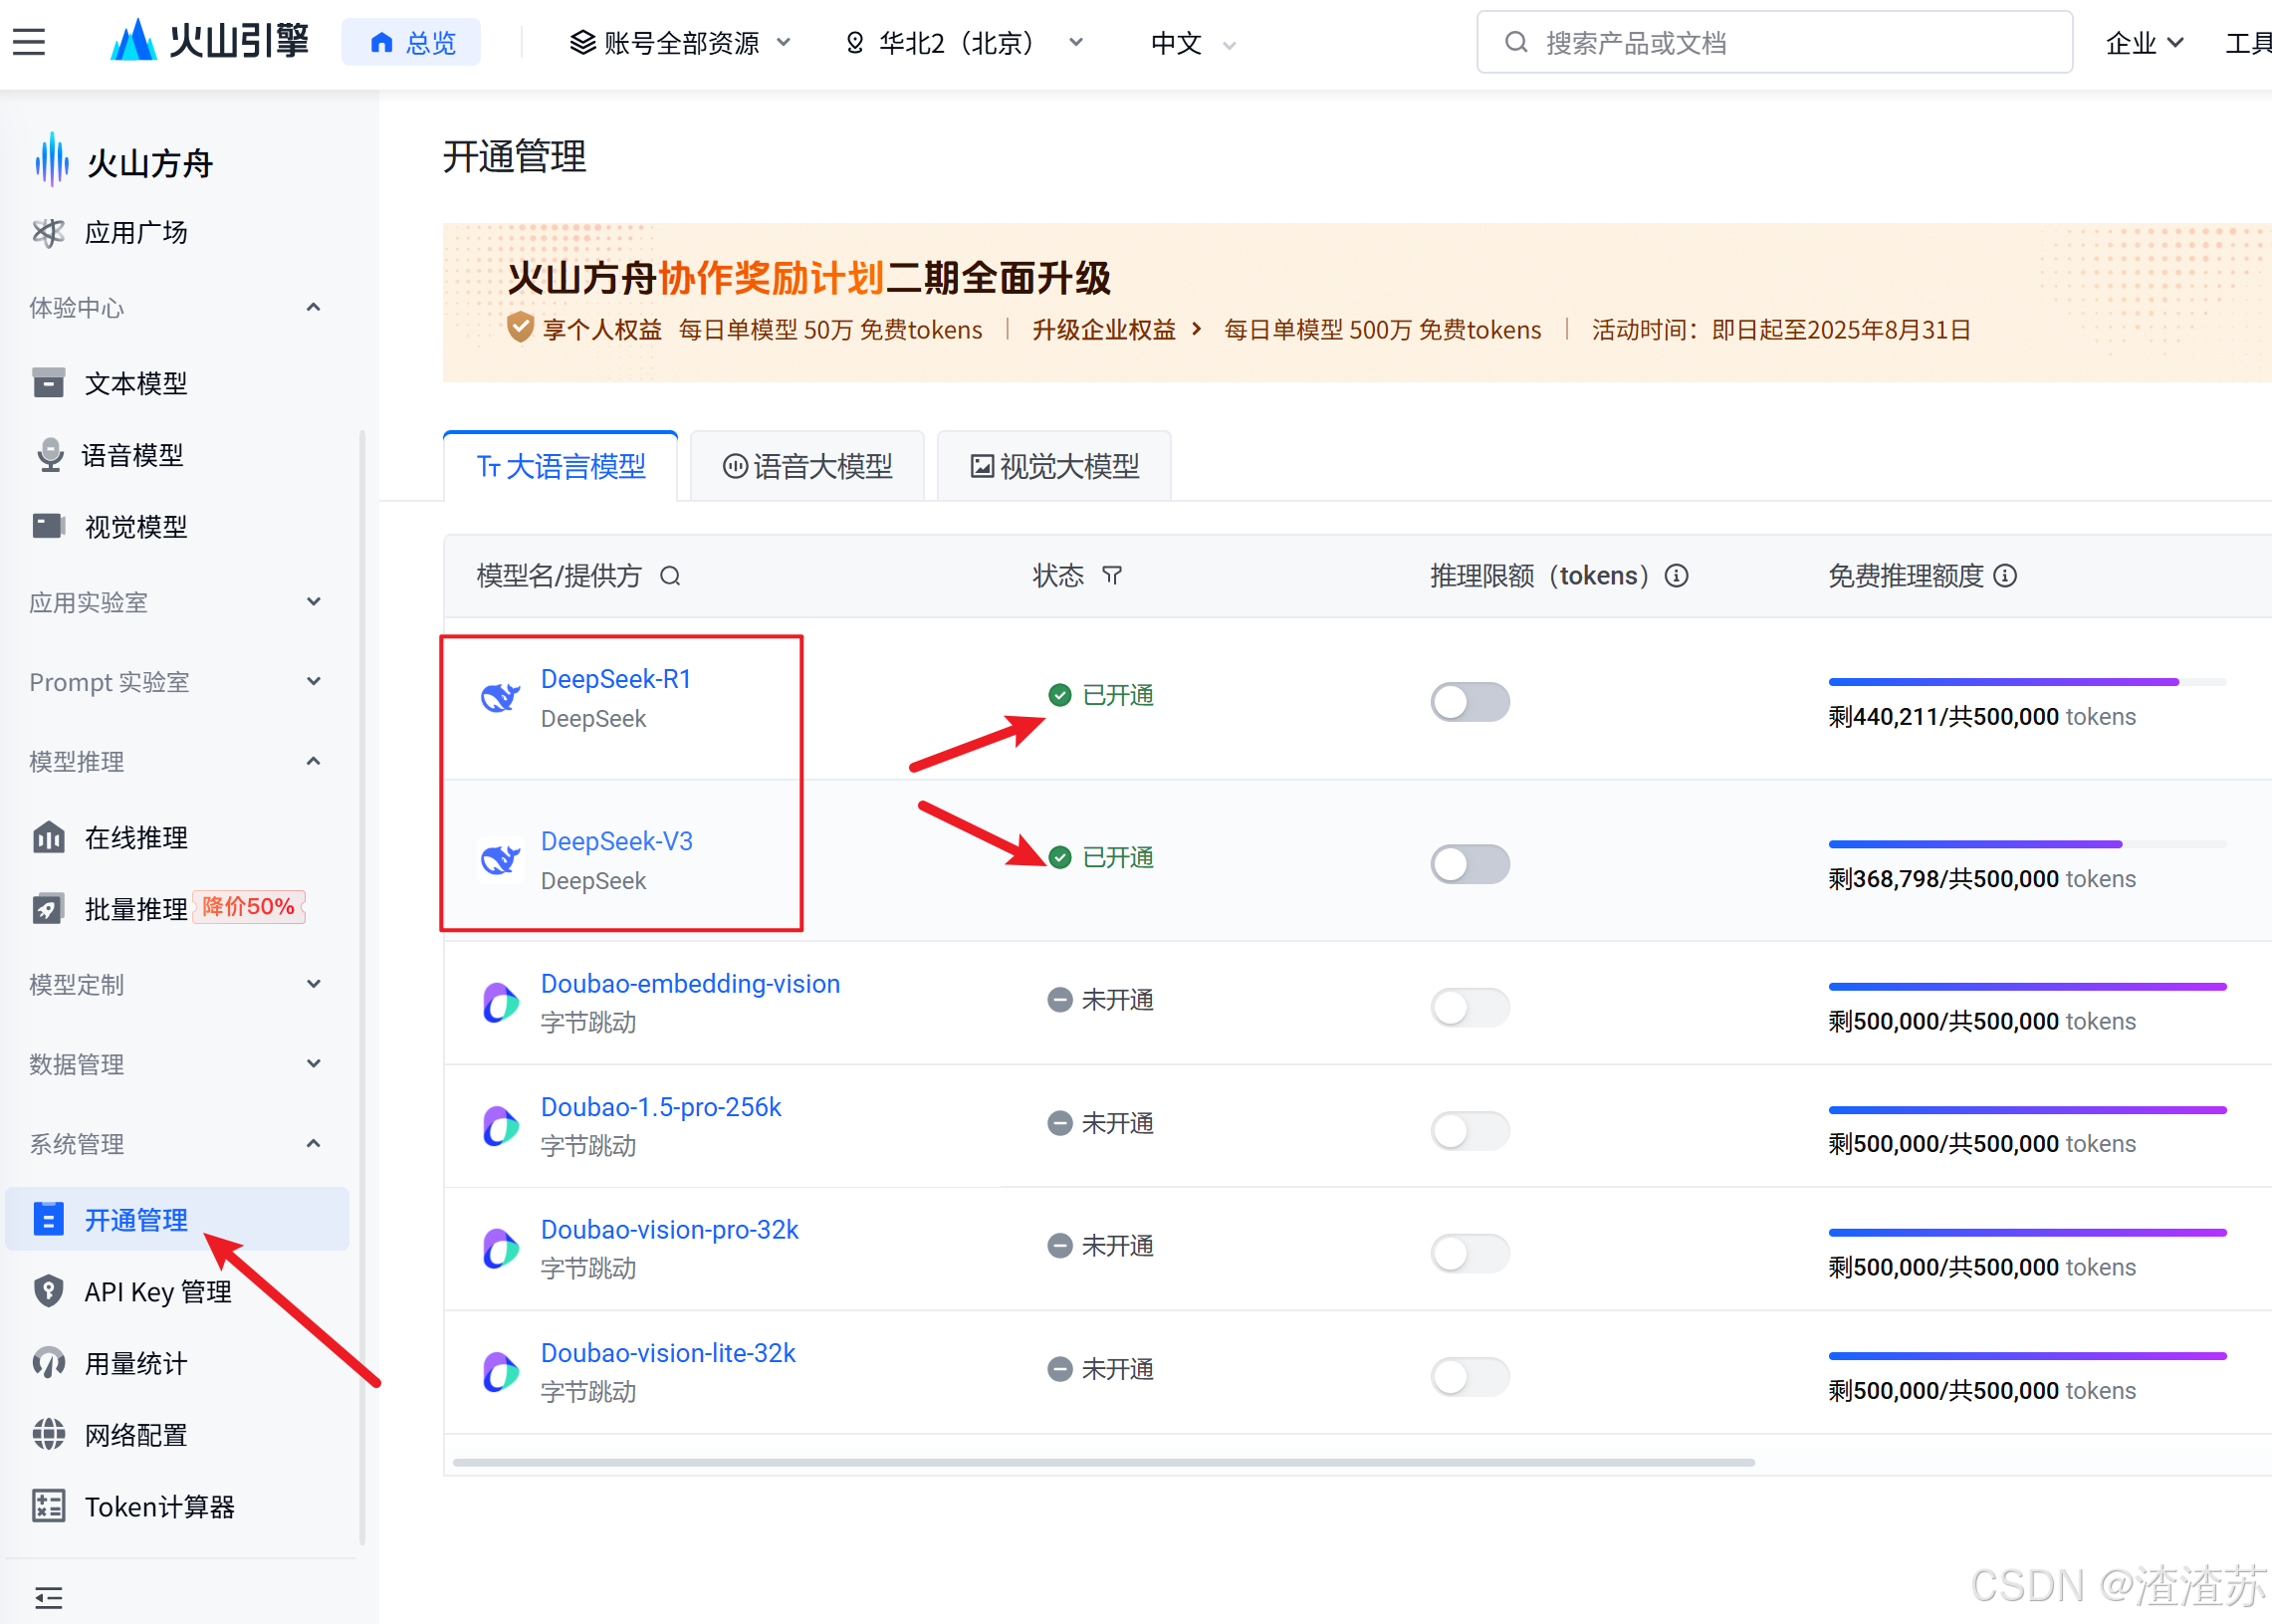Open the DeepSeek-V3 model link

click(616, 841)
